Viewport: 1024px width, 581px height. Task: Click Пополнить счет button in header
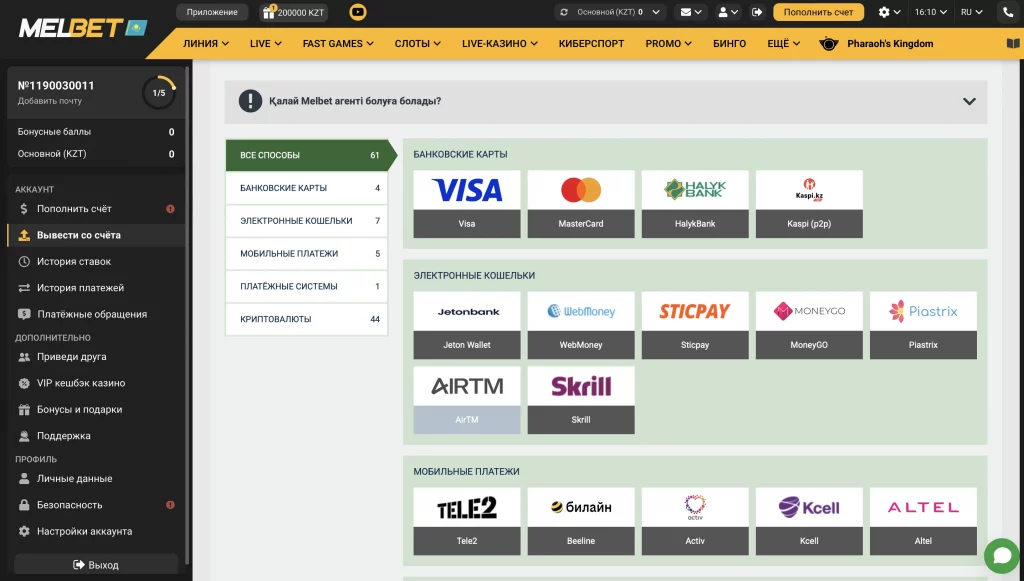pyautogui.click(x=818, y=12)
